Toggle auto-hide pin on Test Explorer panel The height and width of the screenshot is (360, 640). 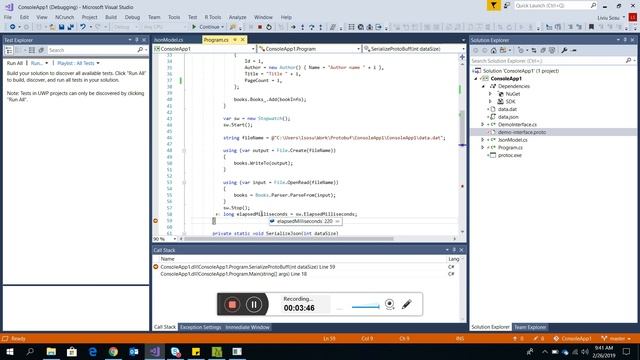tap(137, 40)
